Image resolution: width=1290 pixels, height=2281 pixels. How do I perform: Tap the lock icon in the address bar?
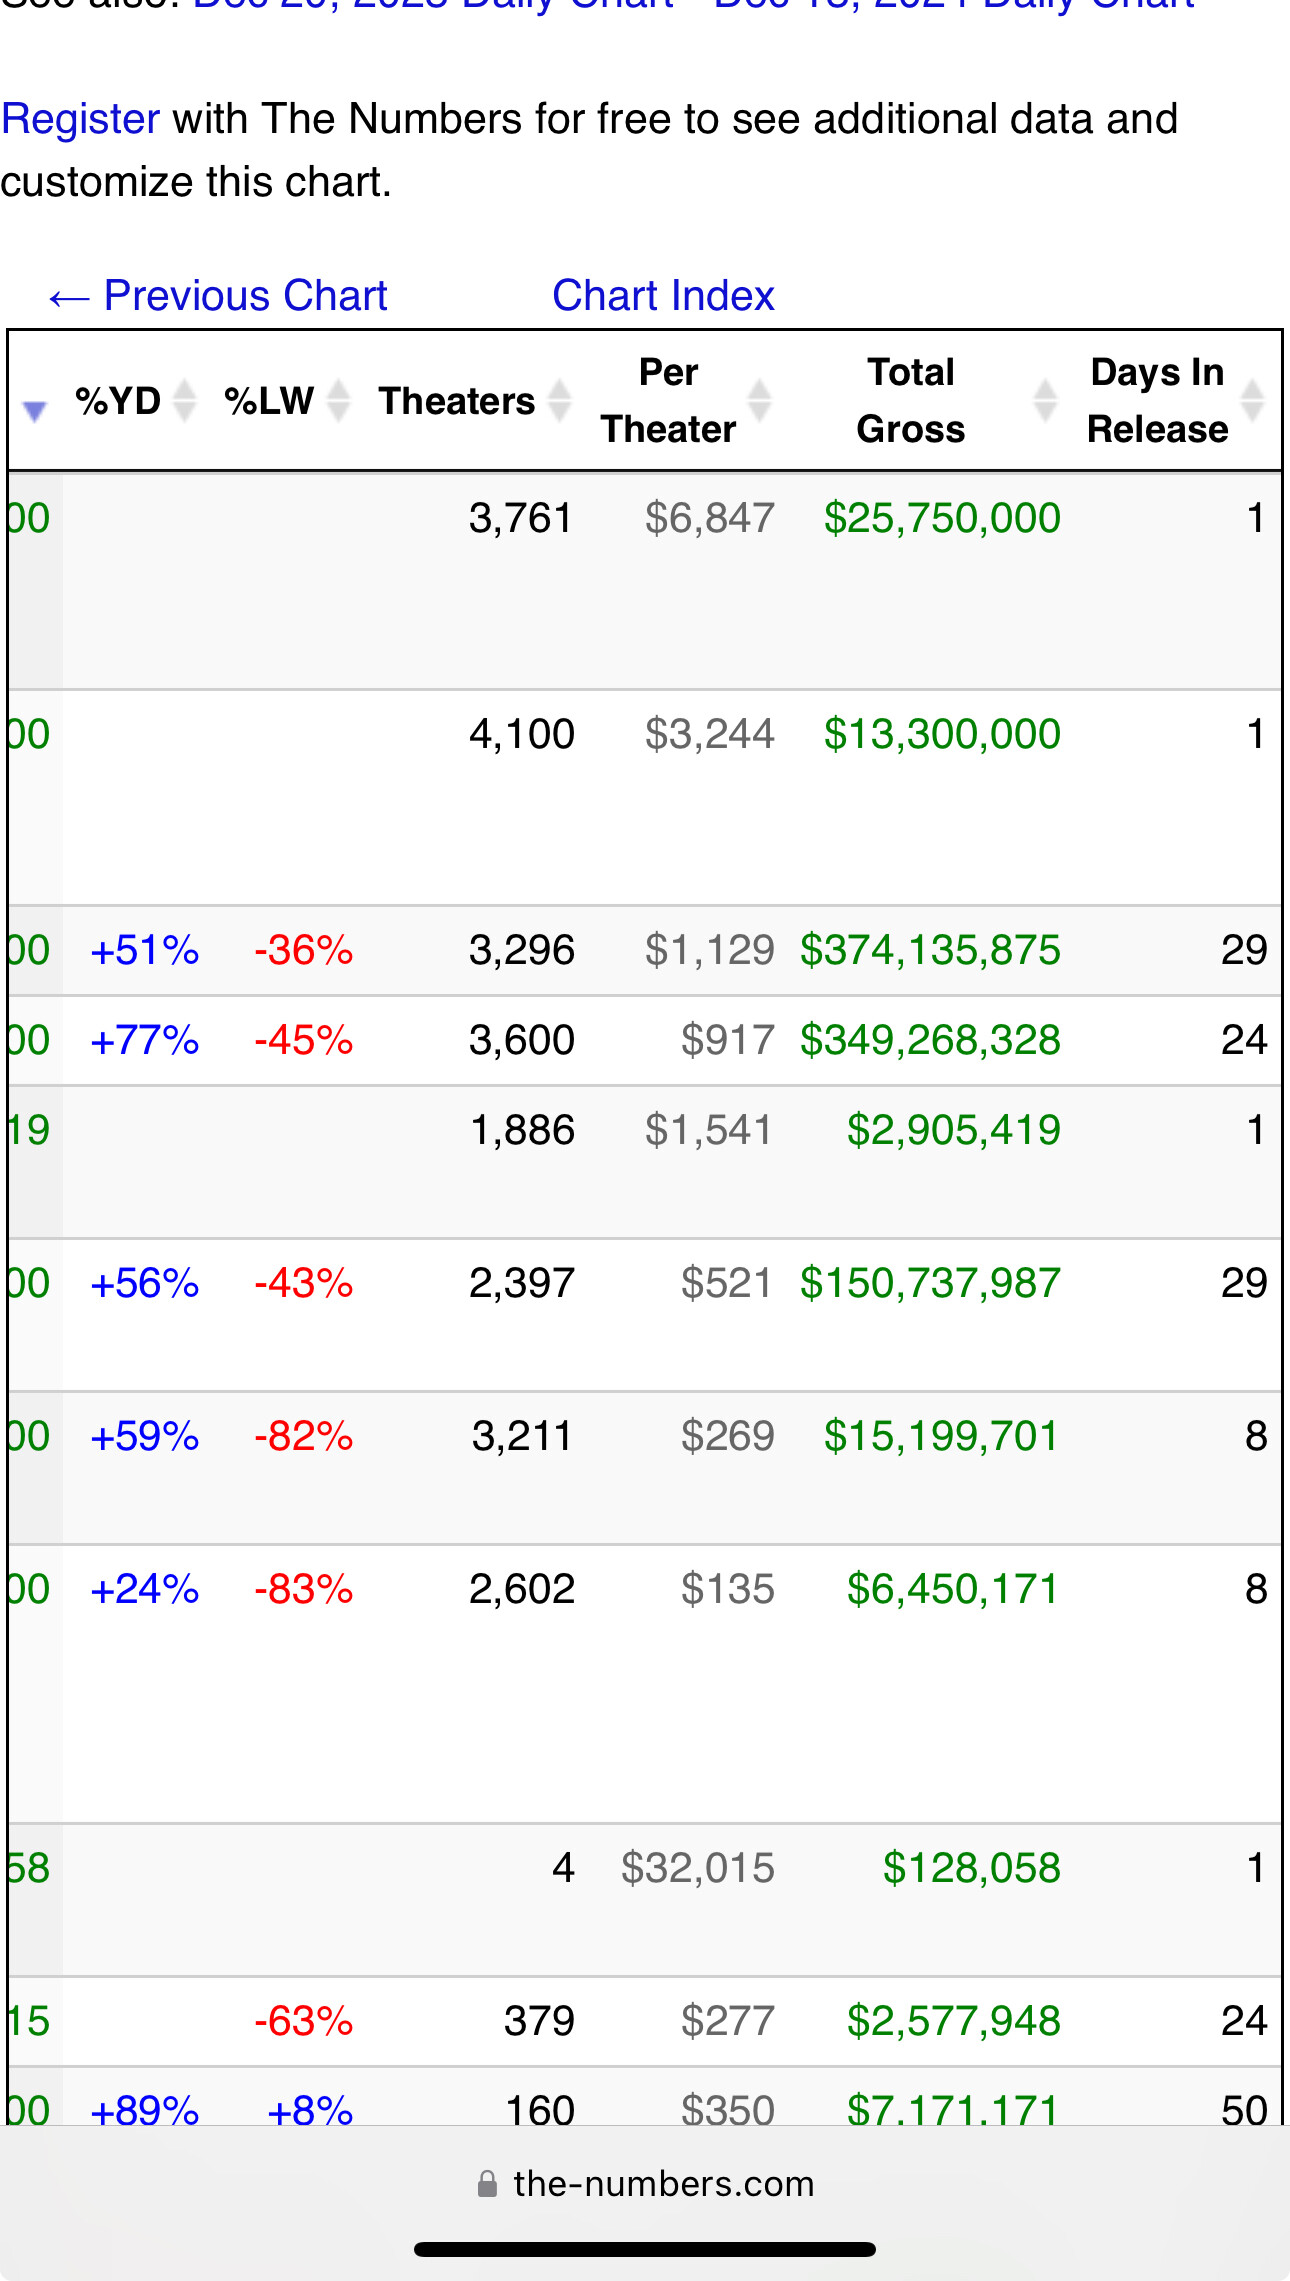click(x=487, y=2184)
